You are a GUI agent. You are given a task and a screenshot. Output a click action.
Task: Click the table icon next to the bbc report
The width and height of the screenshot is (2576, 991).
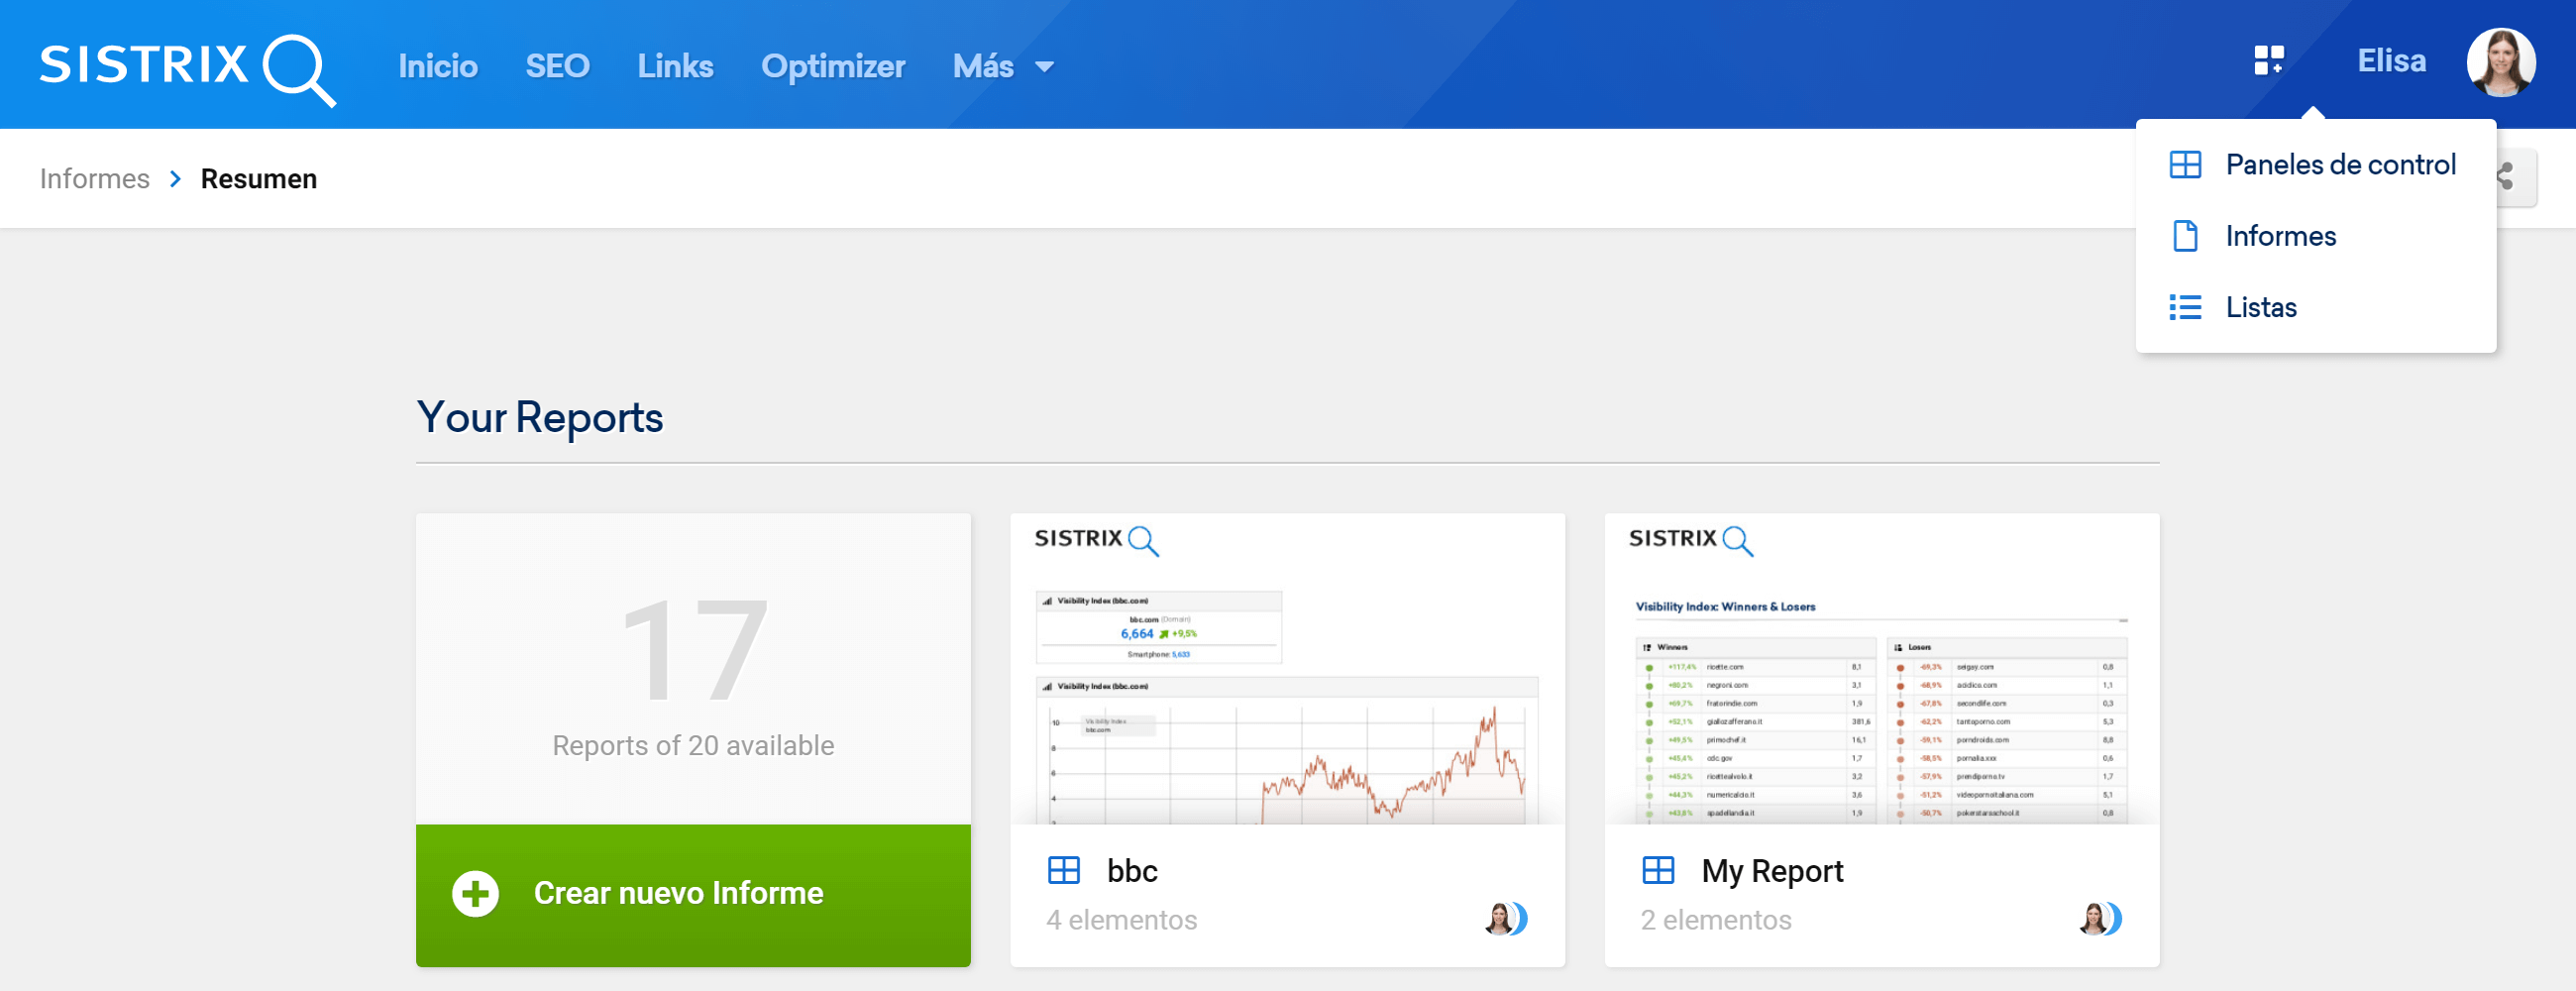coord(1064,869)
